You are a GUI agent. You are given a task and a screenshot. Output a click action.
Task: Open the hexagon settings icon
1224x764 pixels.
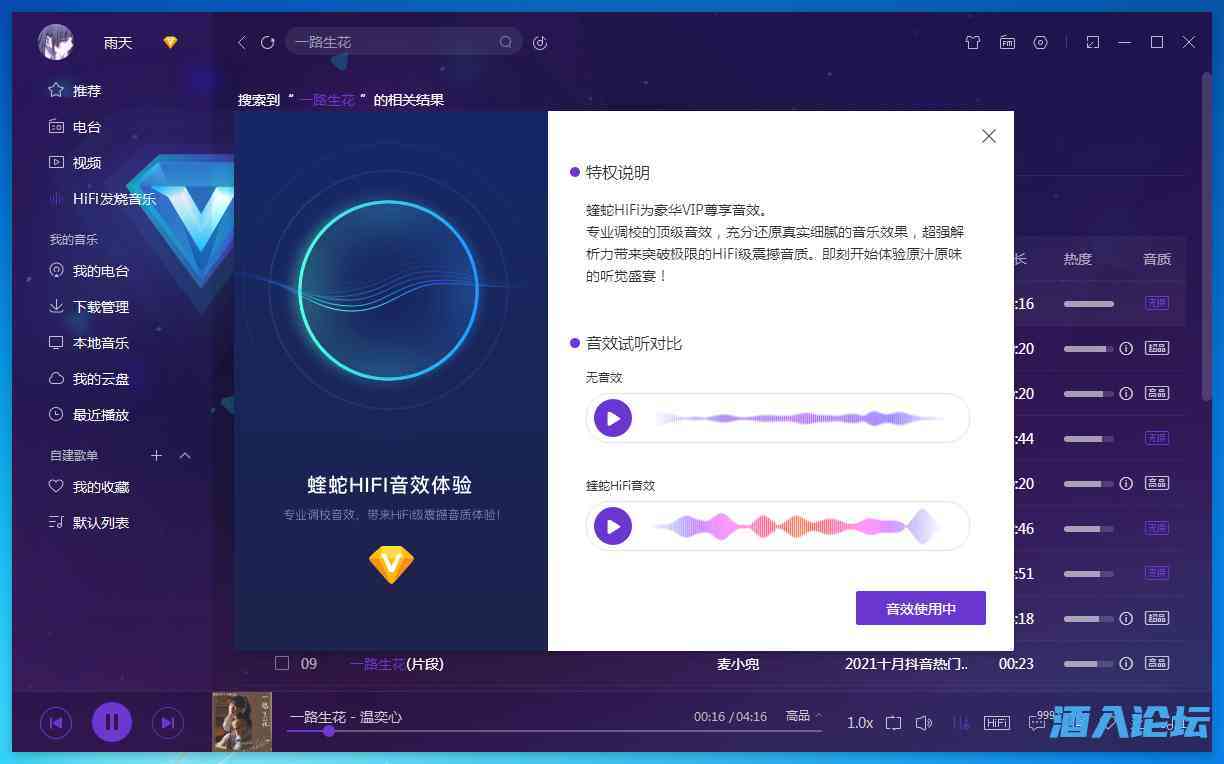[x=1041, y=42]
